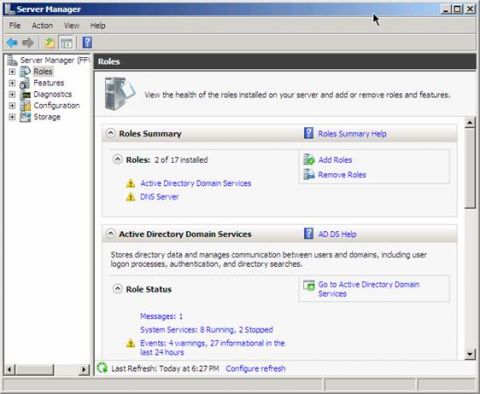Open the View menu
This screenshot has height=394, width=480.
71,25
